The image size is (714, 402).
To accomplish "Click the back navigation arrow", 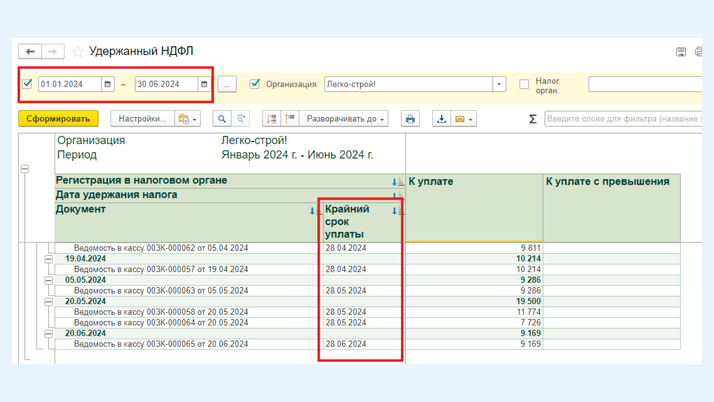I will 30,51.
